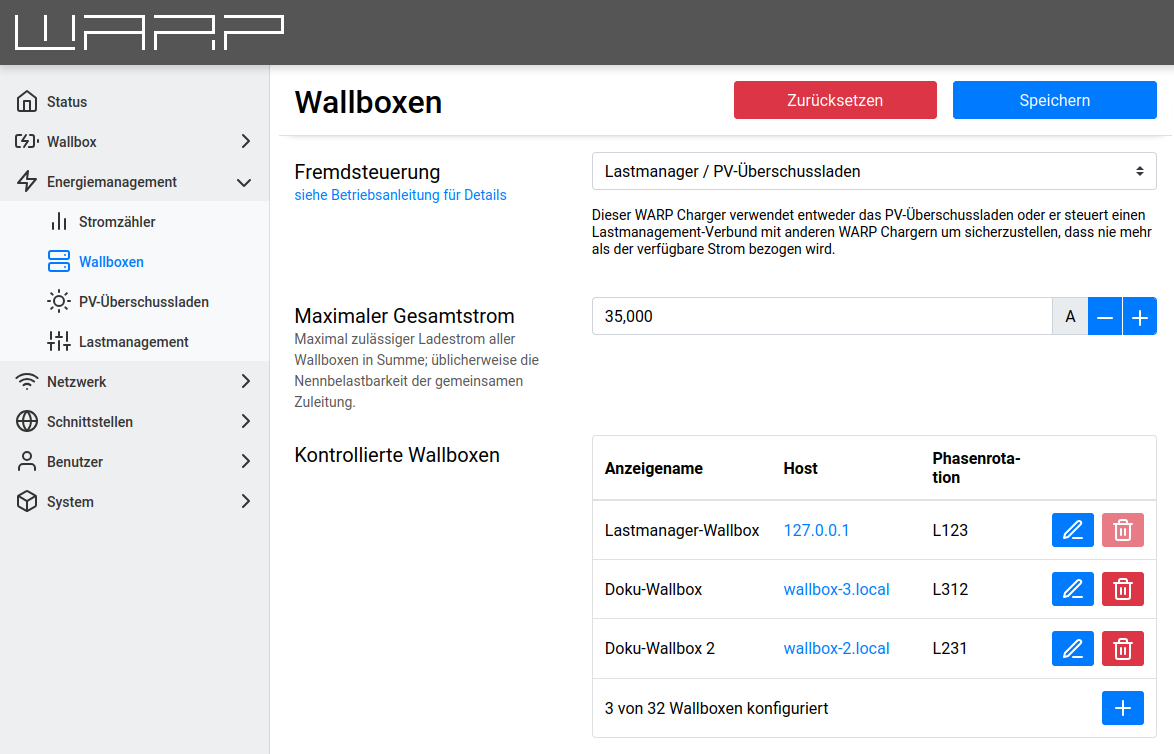Increase the maximum total current
Screen dimensions: 1174x754
pos(1139,316)
